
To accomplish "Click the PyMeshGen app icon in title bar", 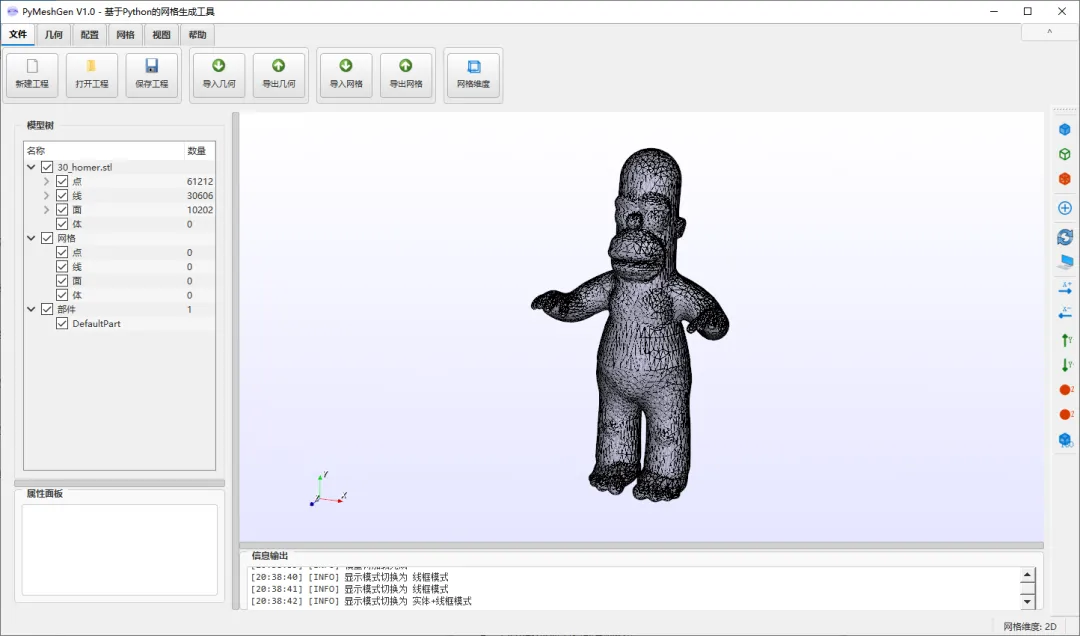I will pyautogui.click(x=12, y=12).
